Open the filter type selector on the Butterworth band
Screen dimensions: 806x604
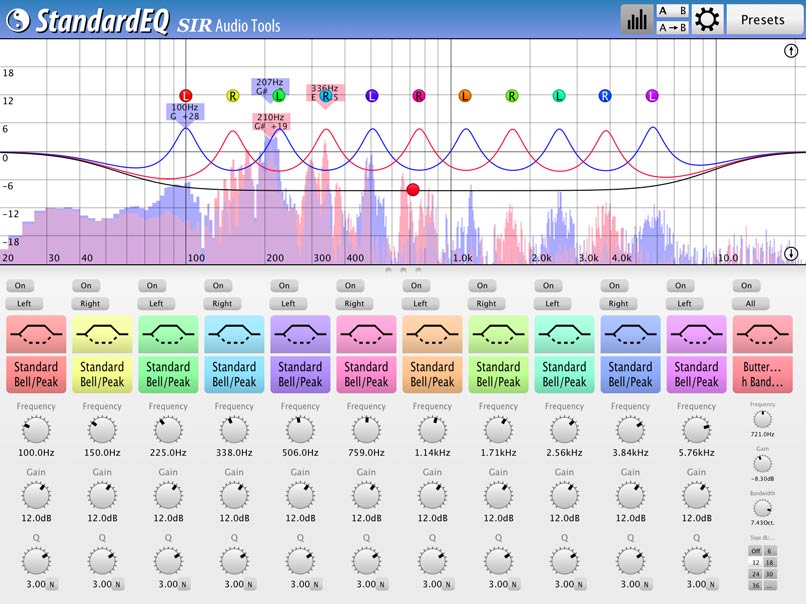coord(762,372)
